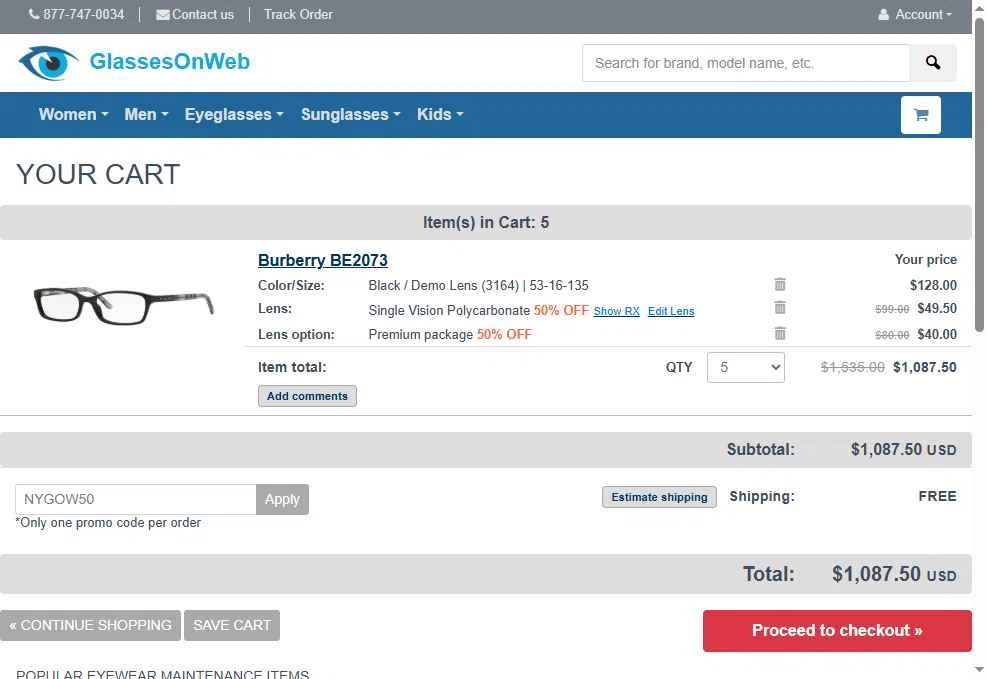Click Save Cart button
Screen dimensions: 987x679
(x=232, y=626)
